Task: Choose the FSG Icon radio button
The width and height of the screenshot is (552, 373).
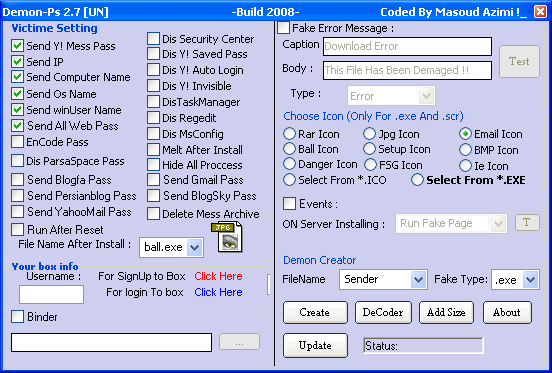Action: [370, 165]
